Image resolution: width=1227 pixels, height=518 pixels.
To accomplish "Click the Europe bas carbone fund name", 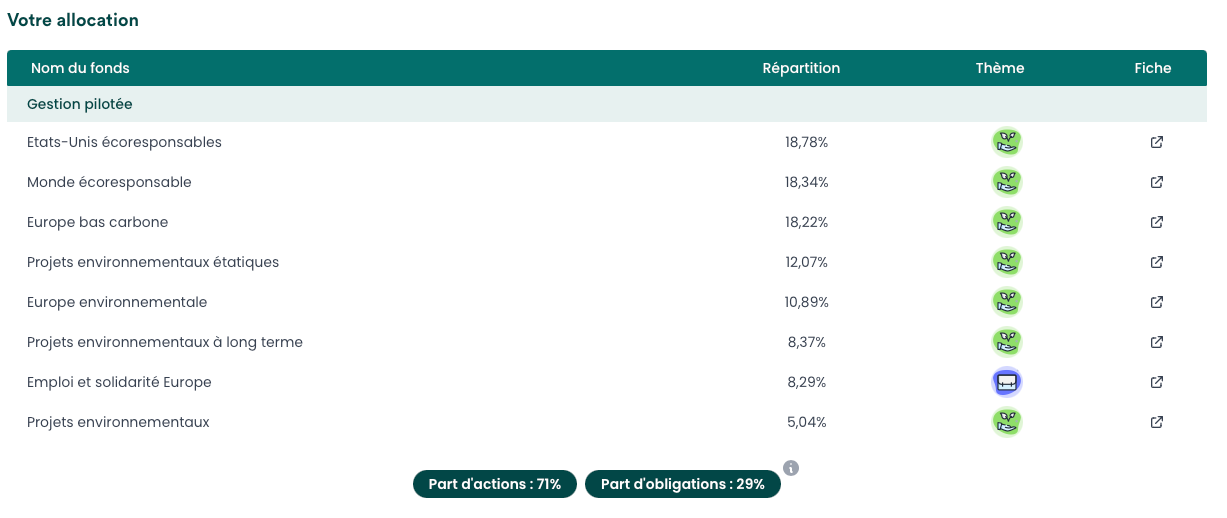I will tap(98, 222).
